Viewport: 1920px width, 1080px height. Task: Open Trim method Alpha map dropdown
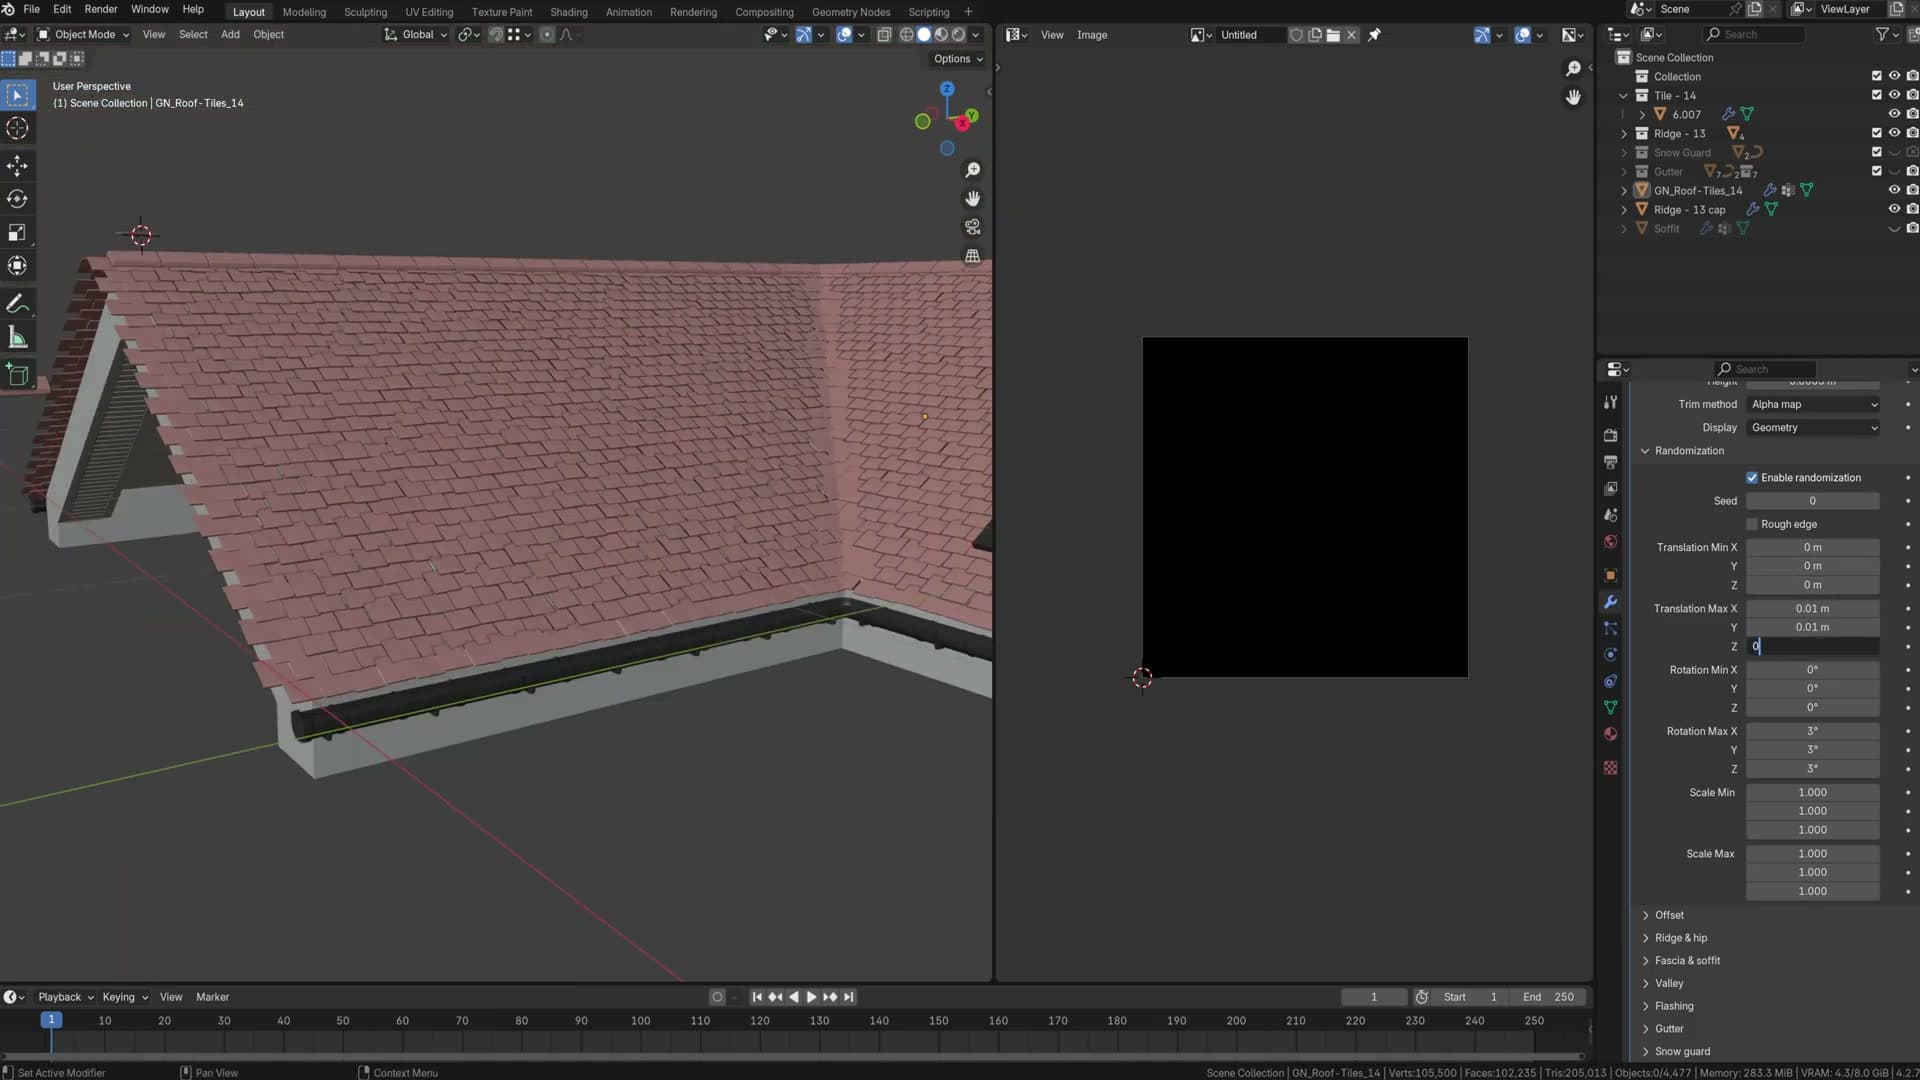[x=1813, y=405]
